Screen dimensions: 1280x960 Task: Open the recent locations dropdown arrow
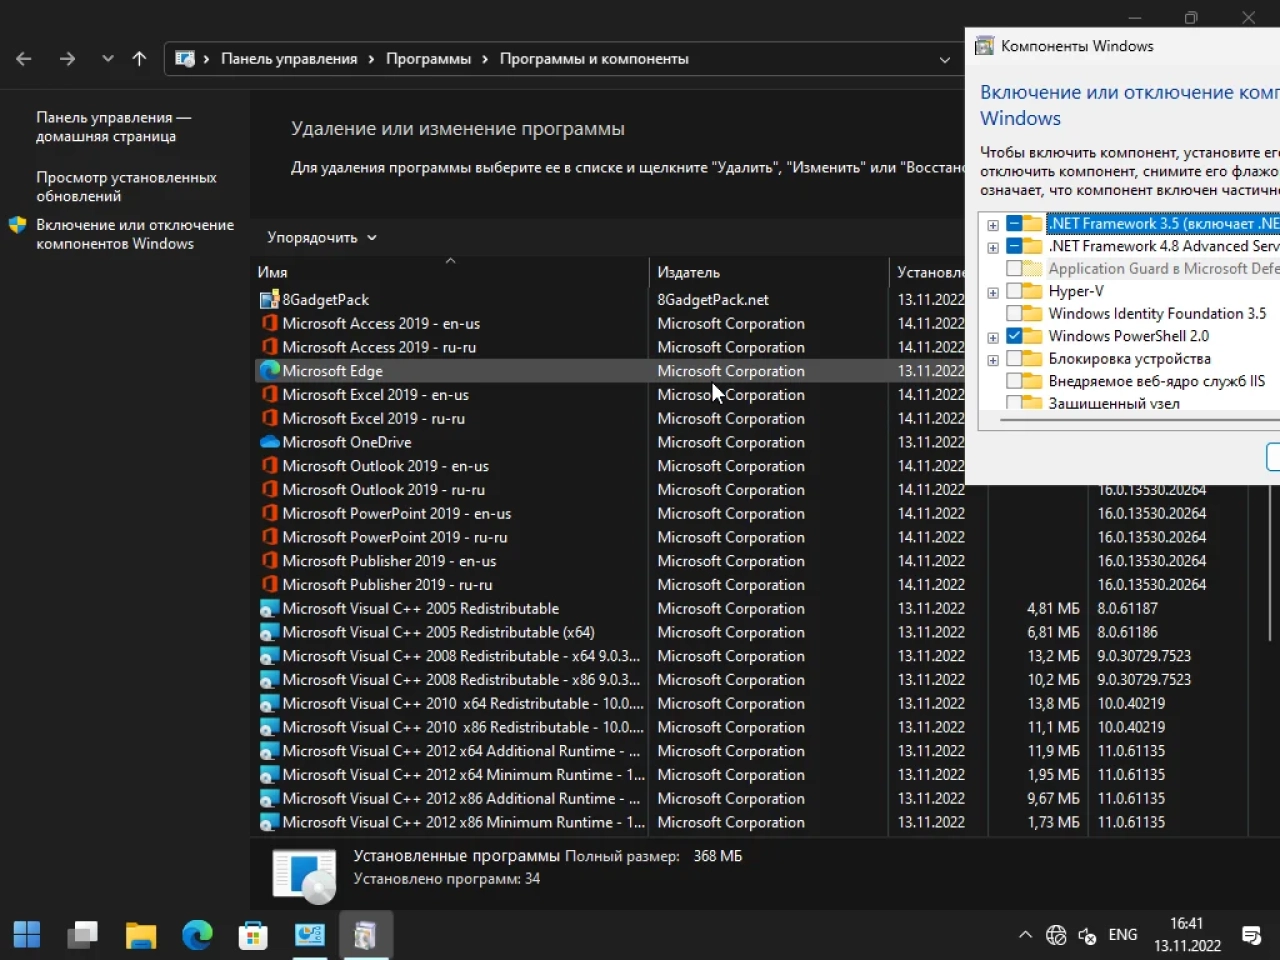pos(107,59)
